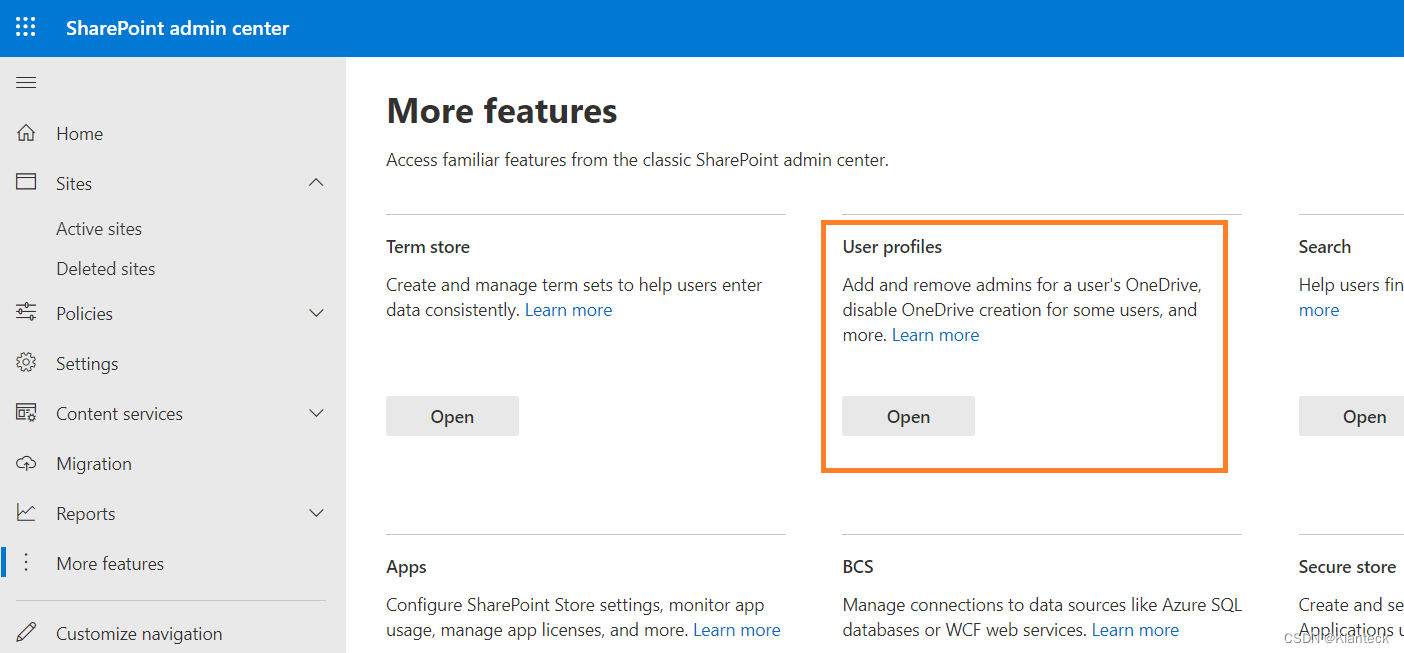Select the Home icon in the sidebar

tap(26, 133)
